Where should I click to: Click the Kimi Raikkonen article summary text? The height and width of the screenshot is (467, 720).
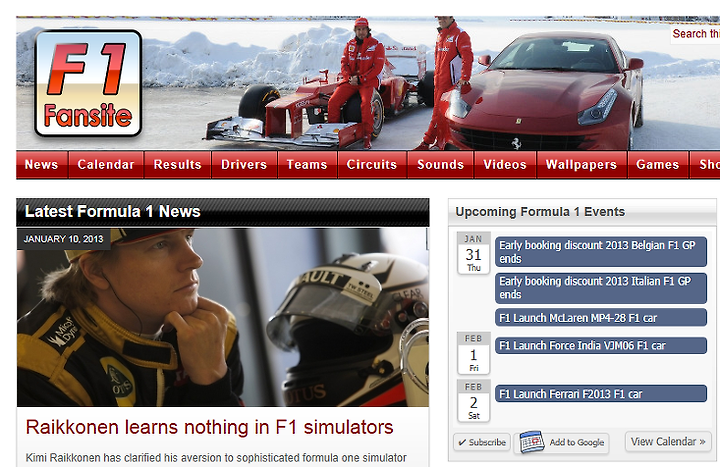point(216,458)
